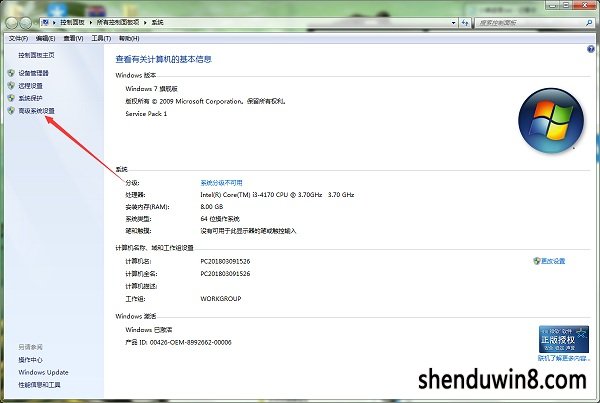Open 系统保护 link
This screenshot has width=600, height=403.
pyautogui.click(x=30, y=98)
